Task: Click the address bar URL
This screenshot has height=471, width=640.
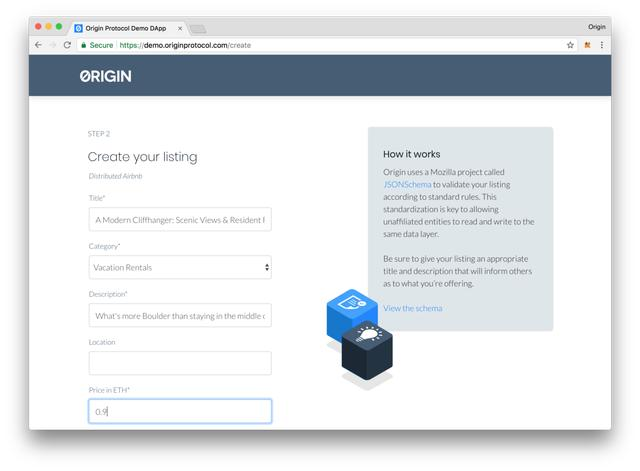Action: click(x=185, y=45)
